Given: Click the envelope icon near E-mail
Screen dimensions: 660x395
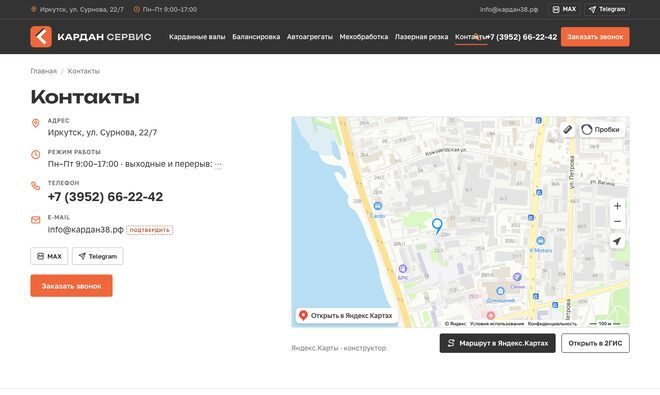Looking at the screenshot, I should pos(36,220).
